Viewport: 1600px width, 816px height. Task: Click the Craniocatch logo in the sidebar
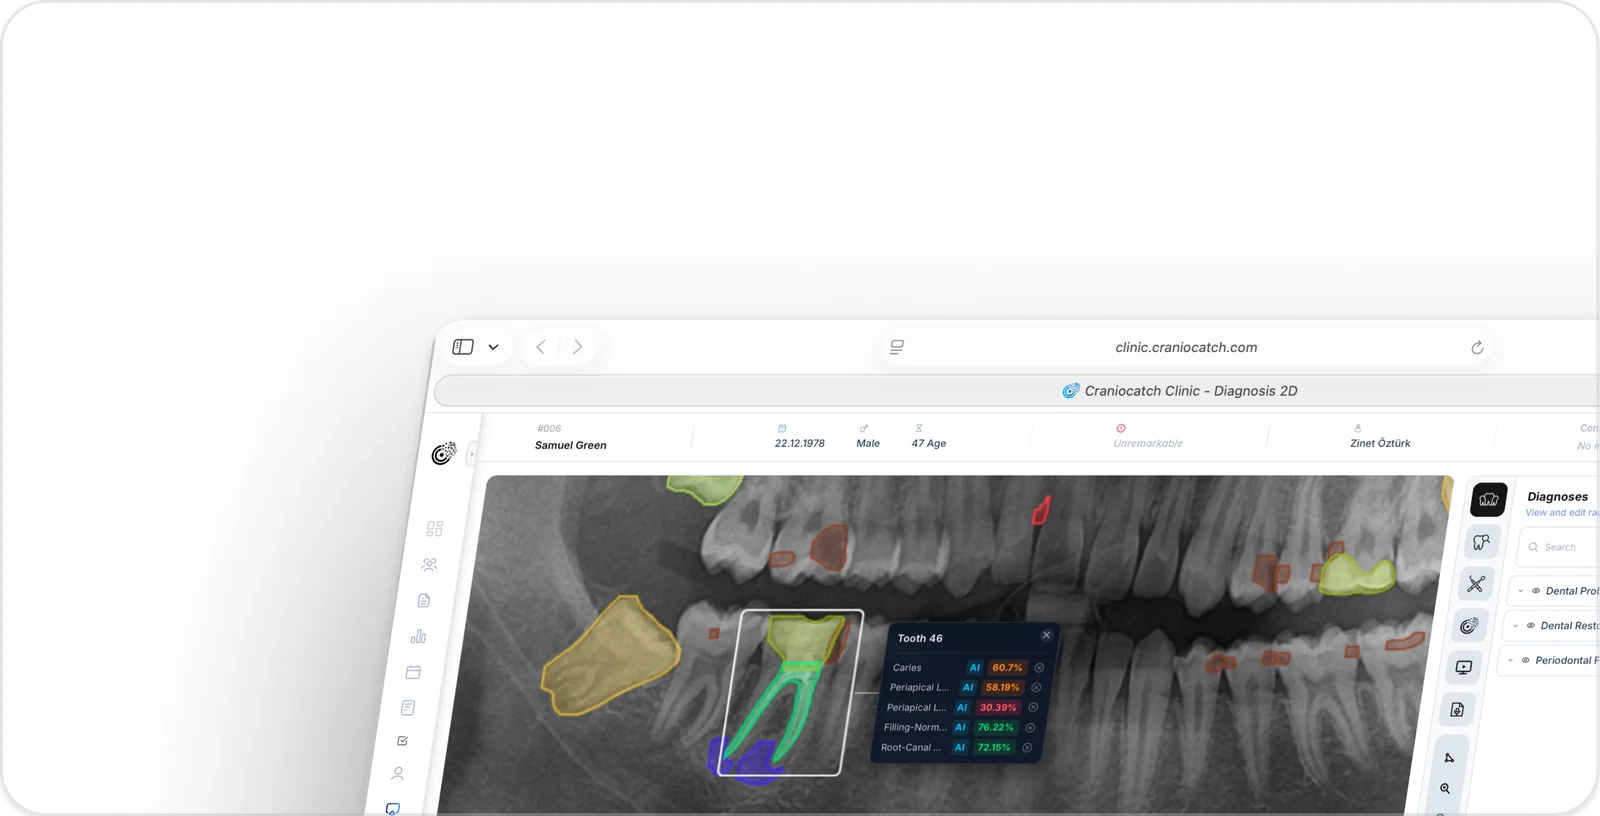click(x=444, y=454)
